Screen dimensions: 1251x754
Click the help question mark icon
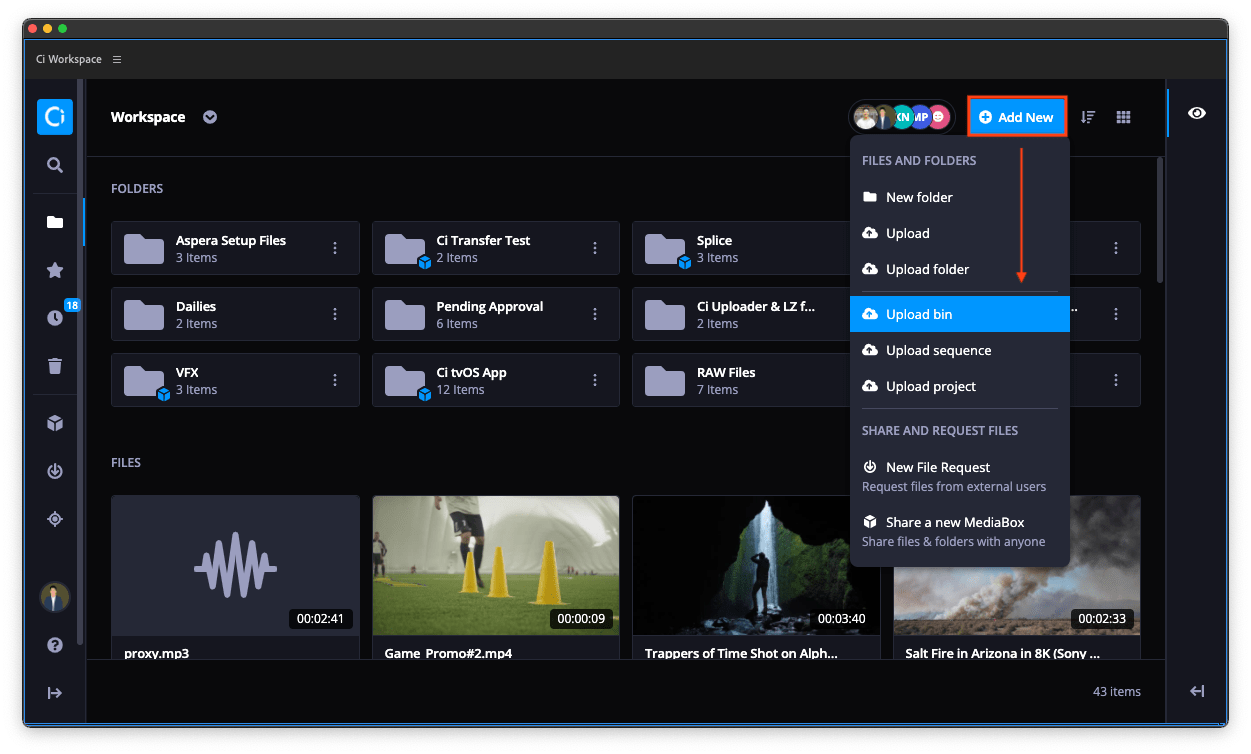54,645
